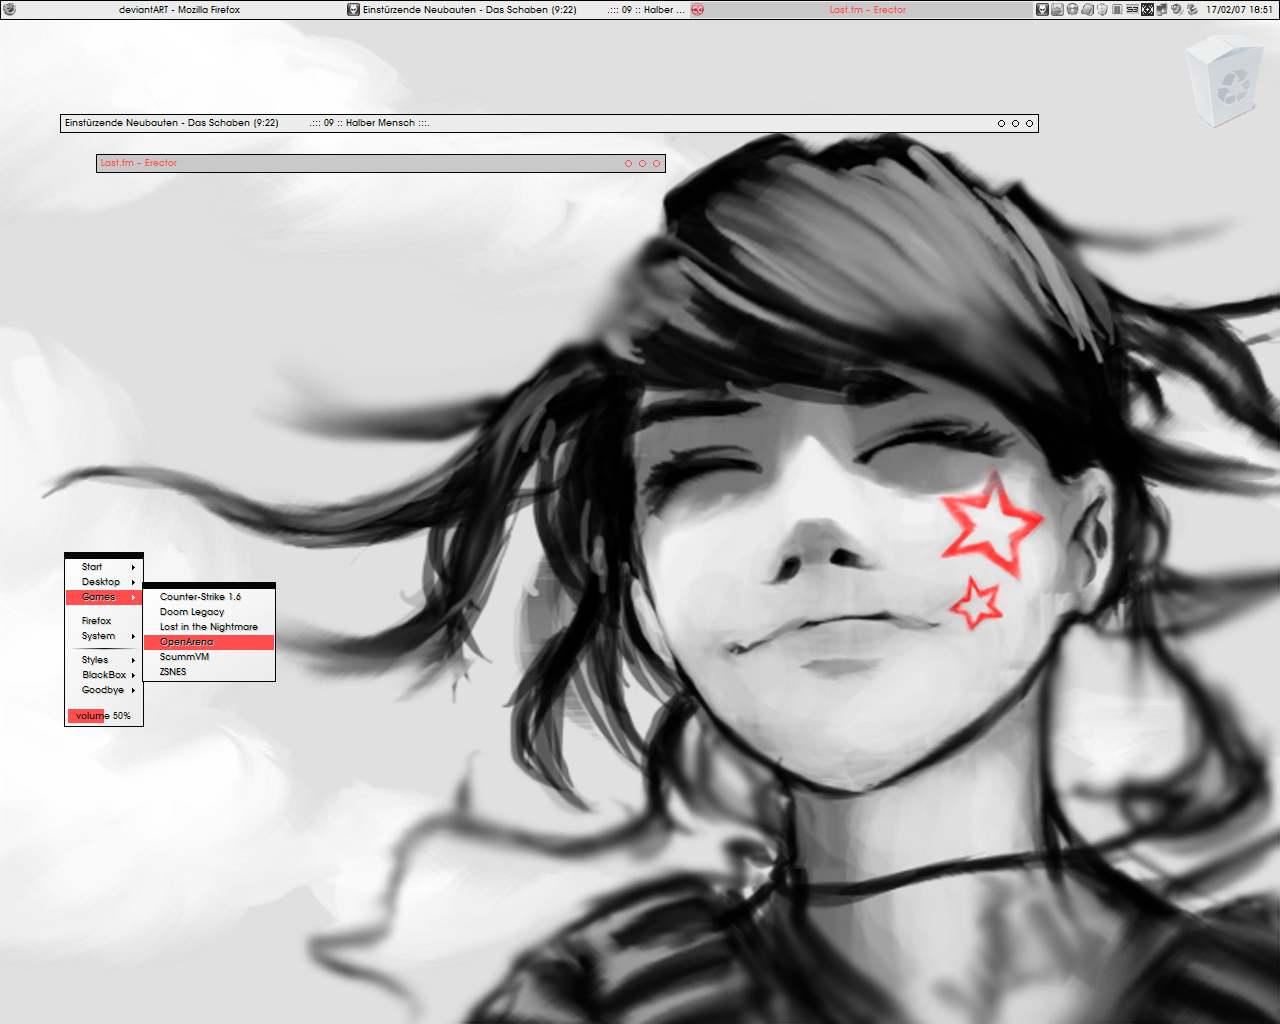Screen dimensions: 1280x1024
Task: Launch Firefox from the menu
Action: point(104,621)
